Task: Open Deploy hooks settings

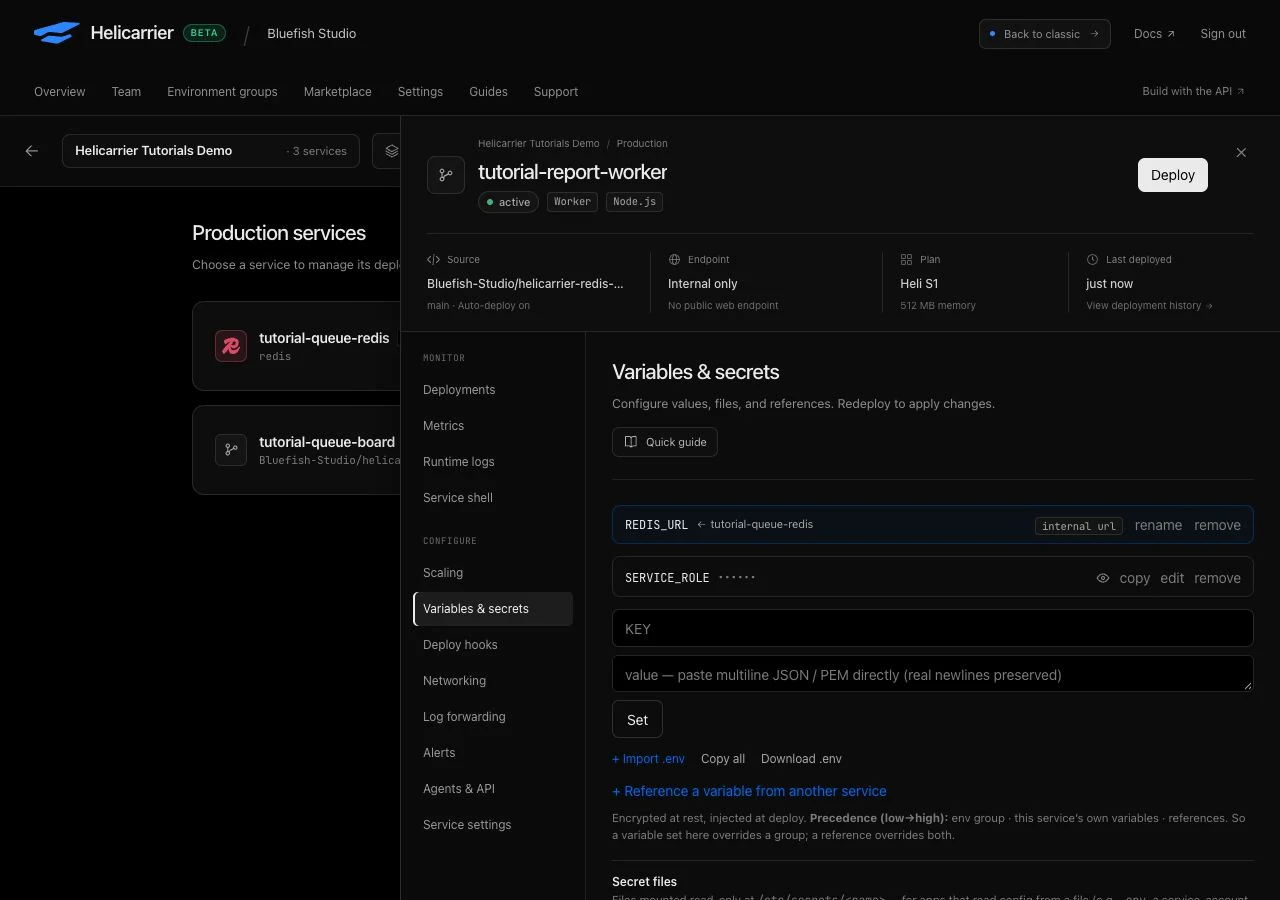Action: coord(493,645)
